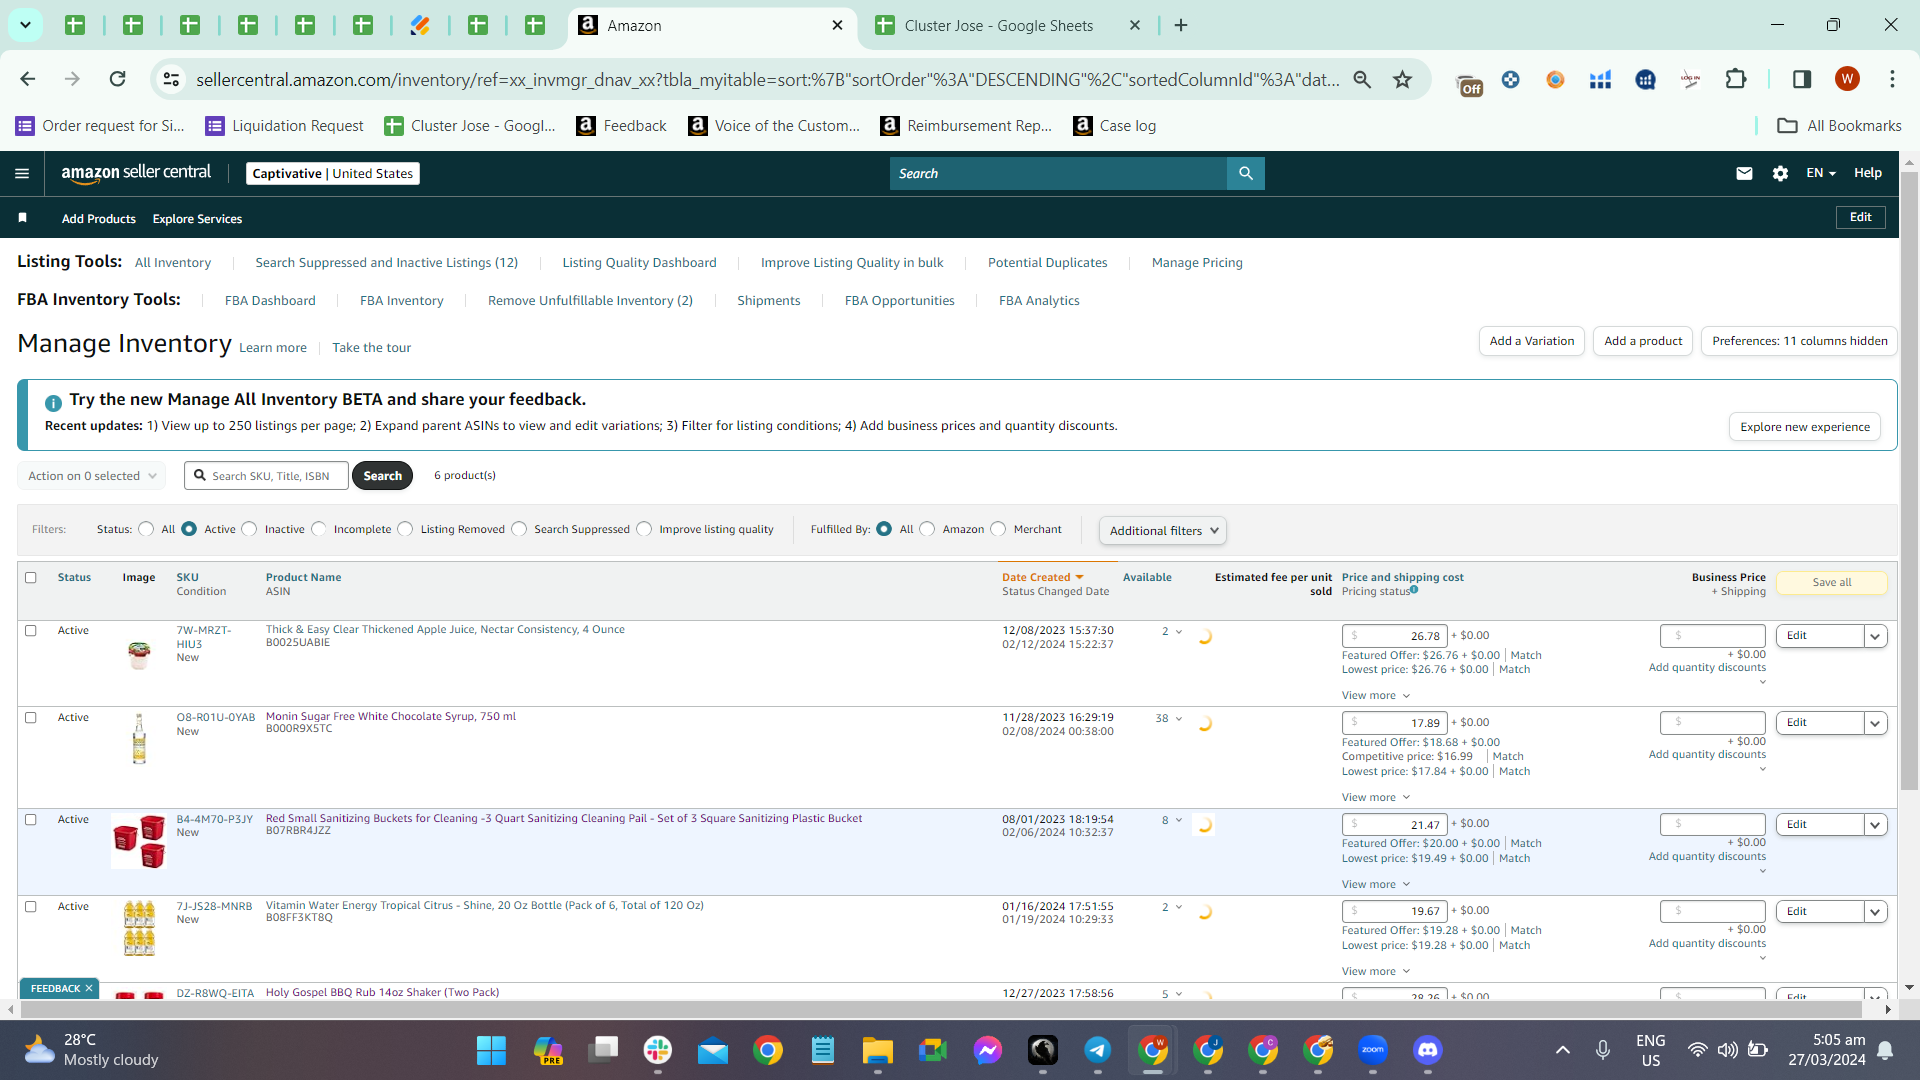Open the Shipments tab
The width and height of the screenshot is (1920, 1080).
click(769, 300)
